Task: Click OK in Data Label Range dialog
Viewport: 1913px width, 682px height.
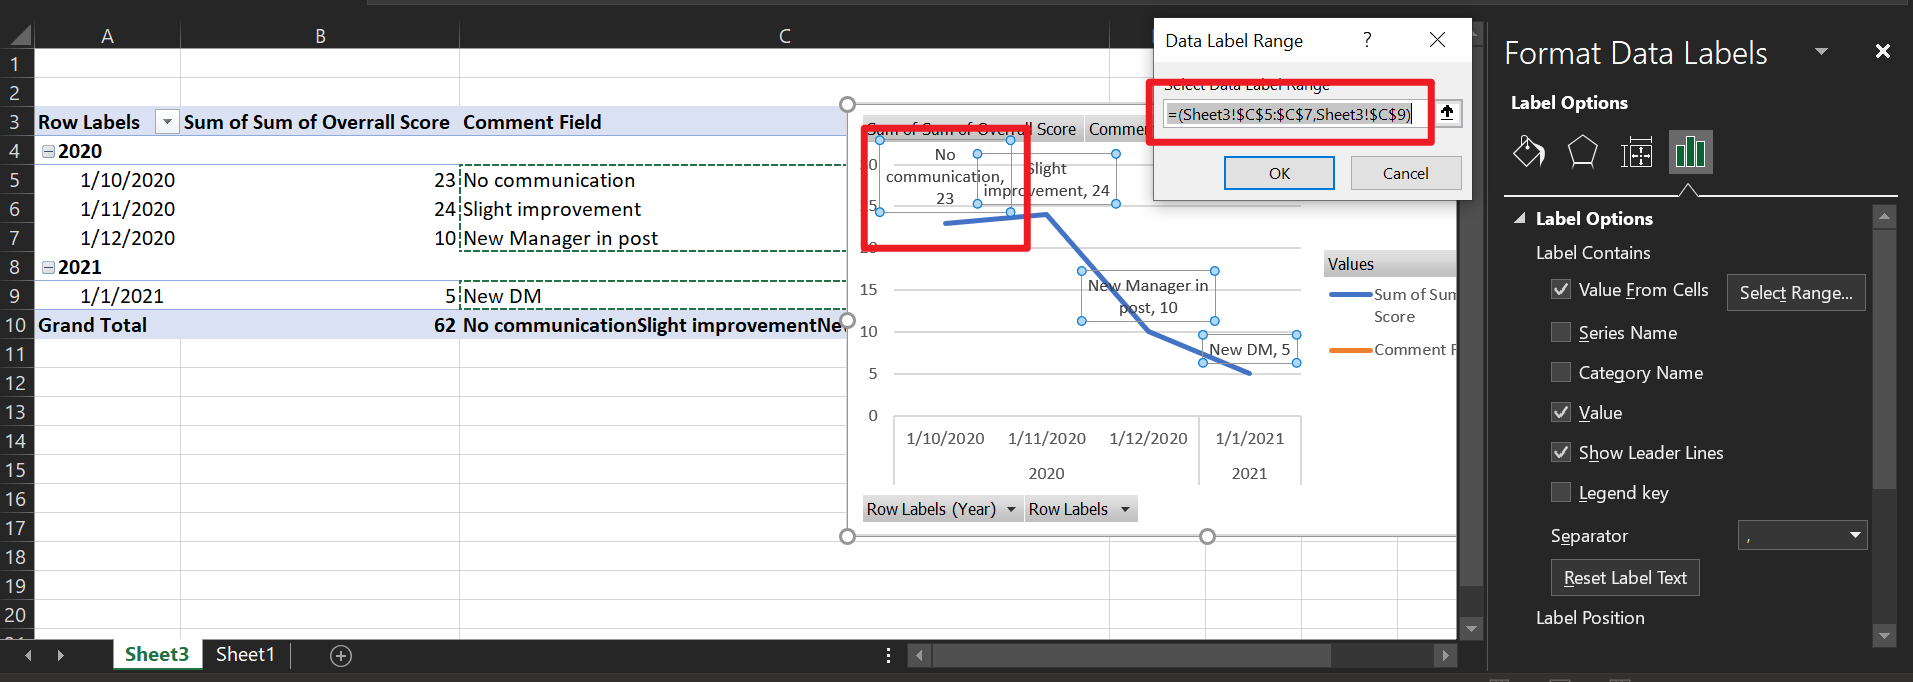Action: 1279,173
